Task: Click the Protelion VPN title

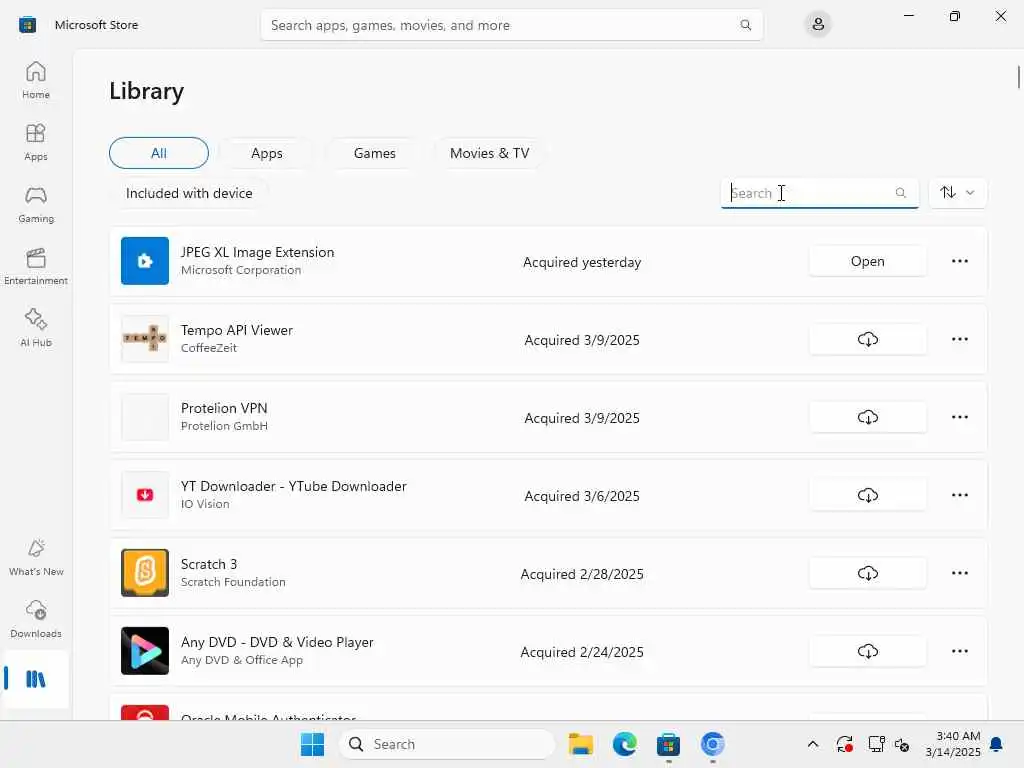Action: (x=224, y=408)
